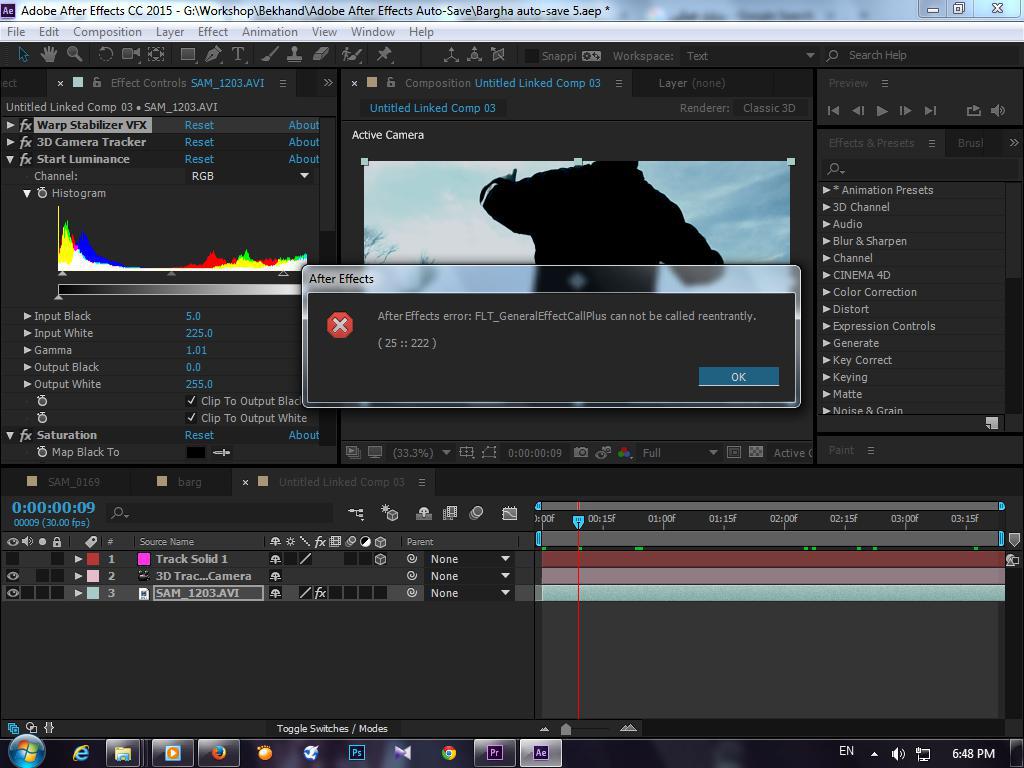The width and height of the screenshot is (1024, 768).
Task: Select the Zoom magnifier tool
Action: coord(74,55)
